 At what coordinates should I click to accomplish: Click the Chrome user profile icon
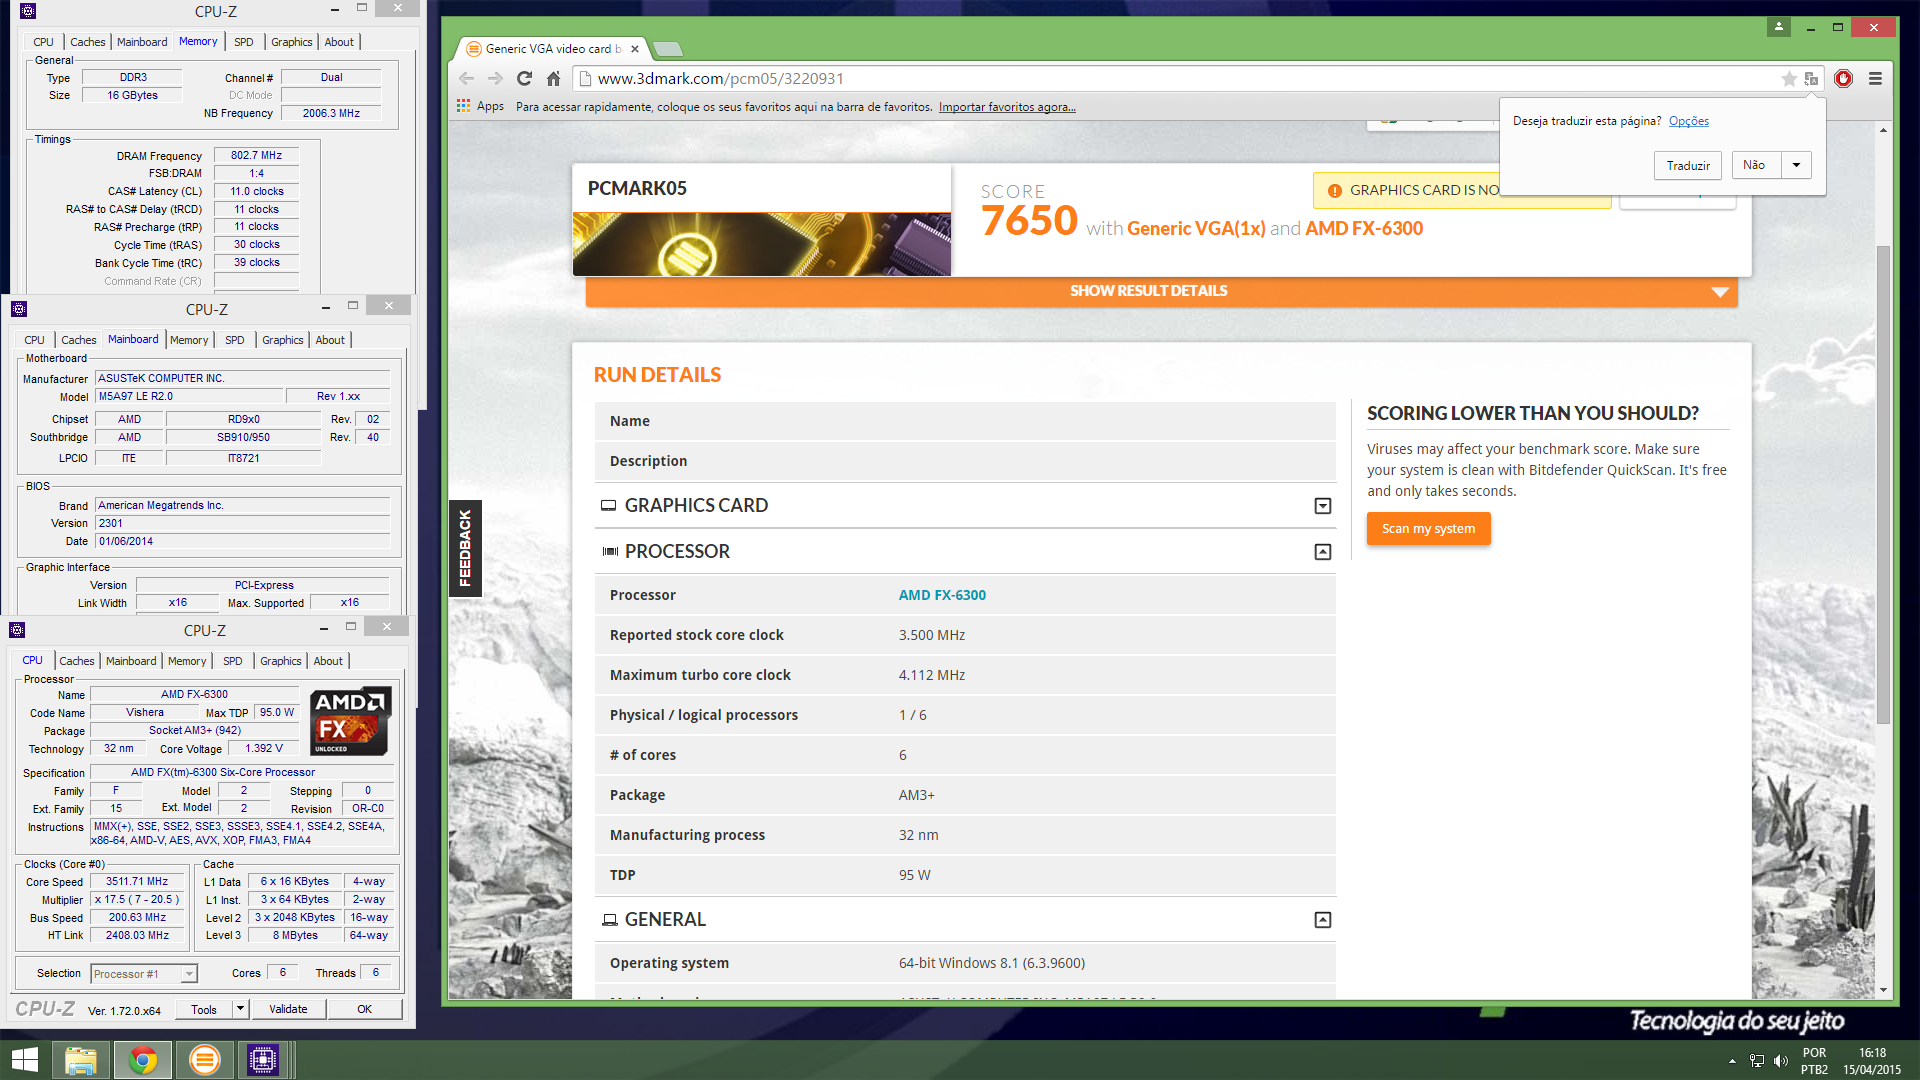click(x=1779, y=27)
